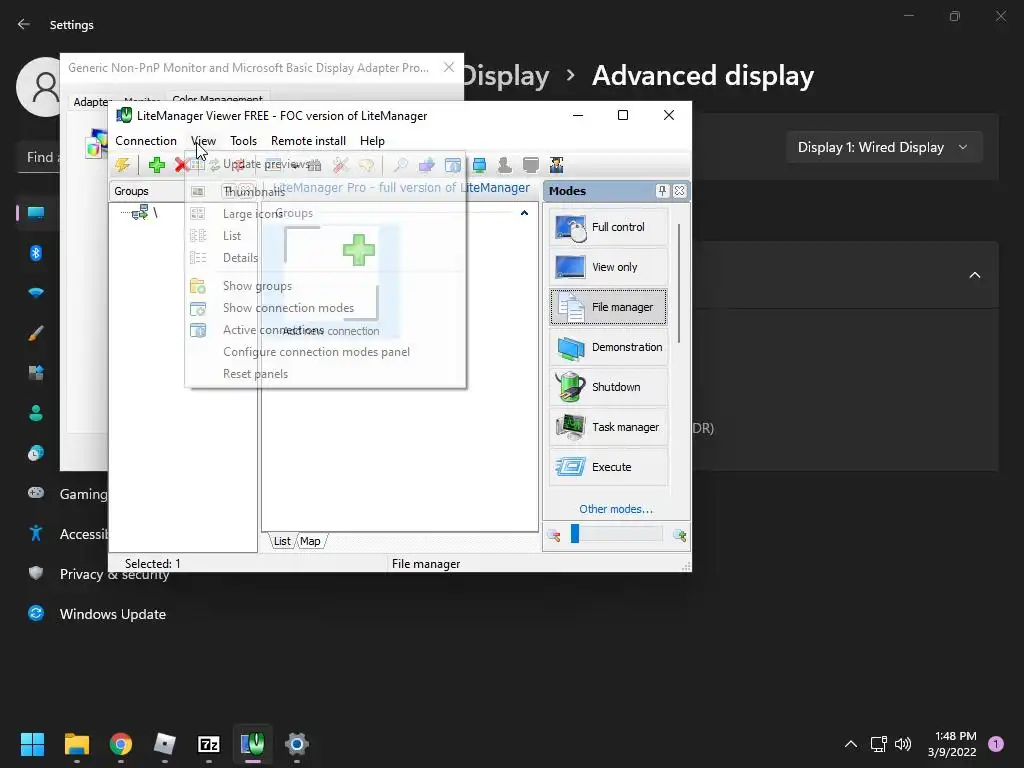Click Accounts person icon in Settings sidebar

tap(36, 413)
